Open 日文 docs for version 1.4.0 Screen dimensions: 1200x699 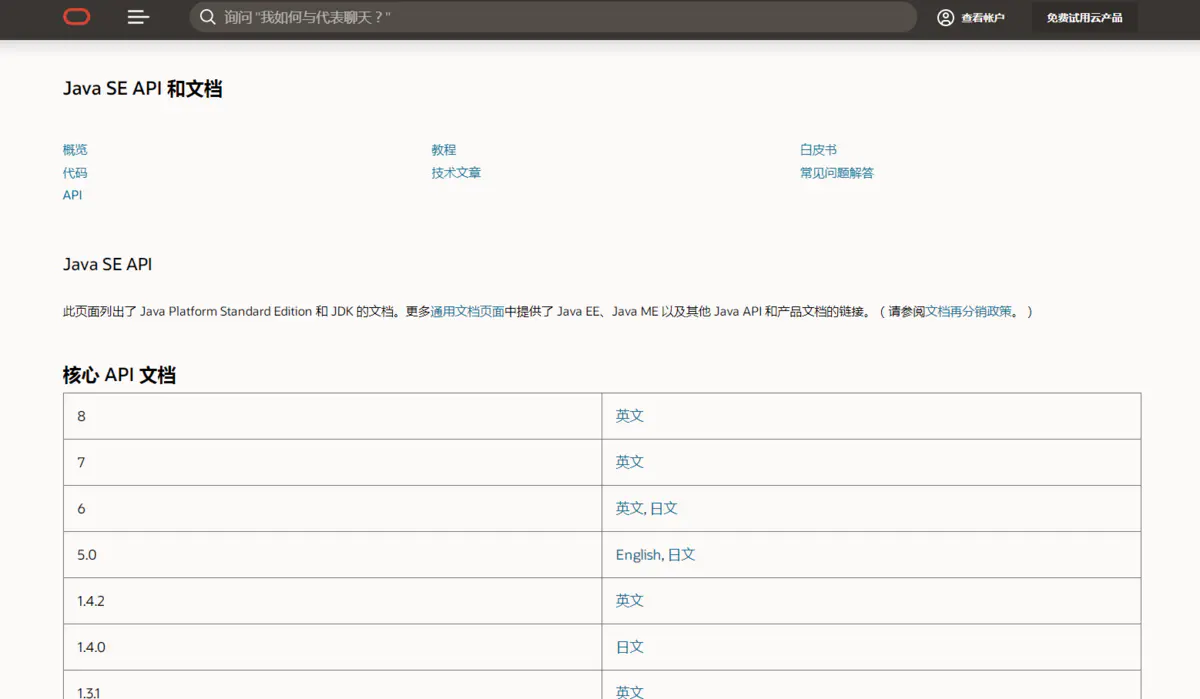pos(630,647)
